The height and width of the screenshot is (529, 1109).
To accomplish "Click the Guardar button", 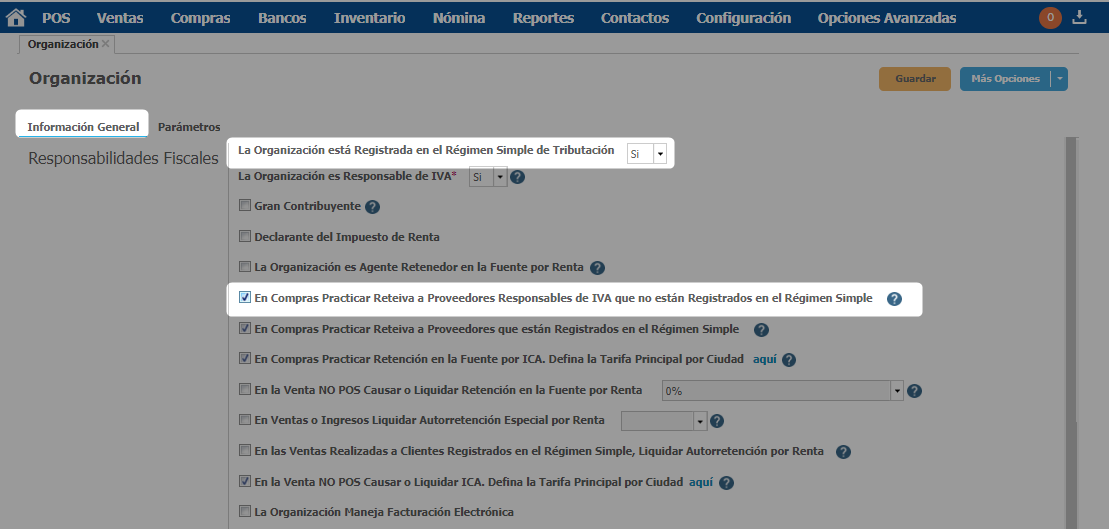I will [x=915, y=79].
